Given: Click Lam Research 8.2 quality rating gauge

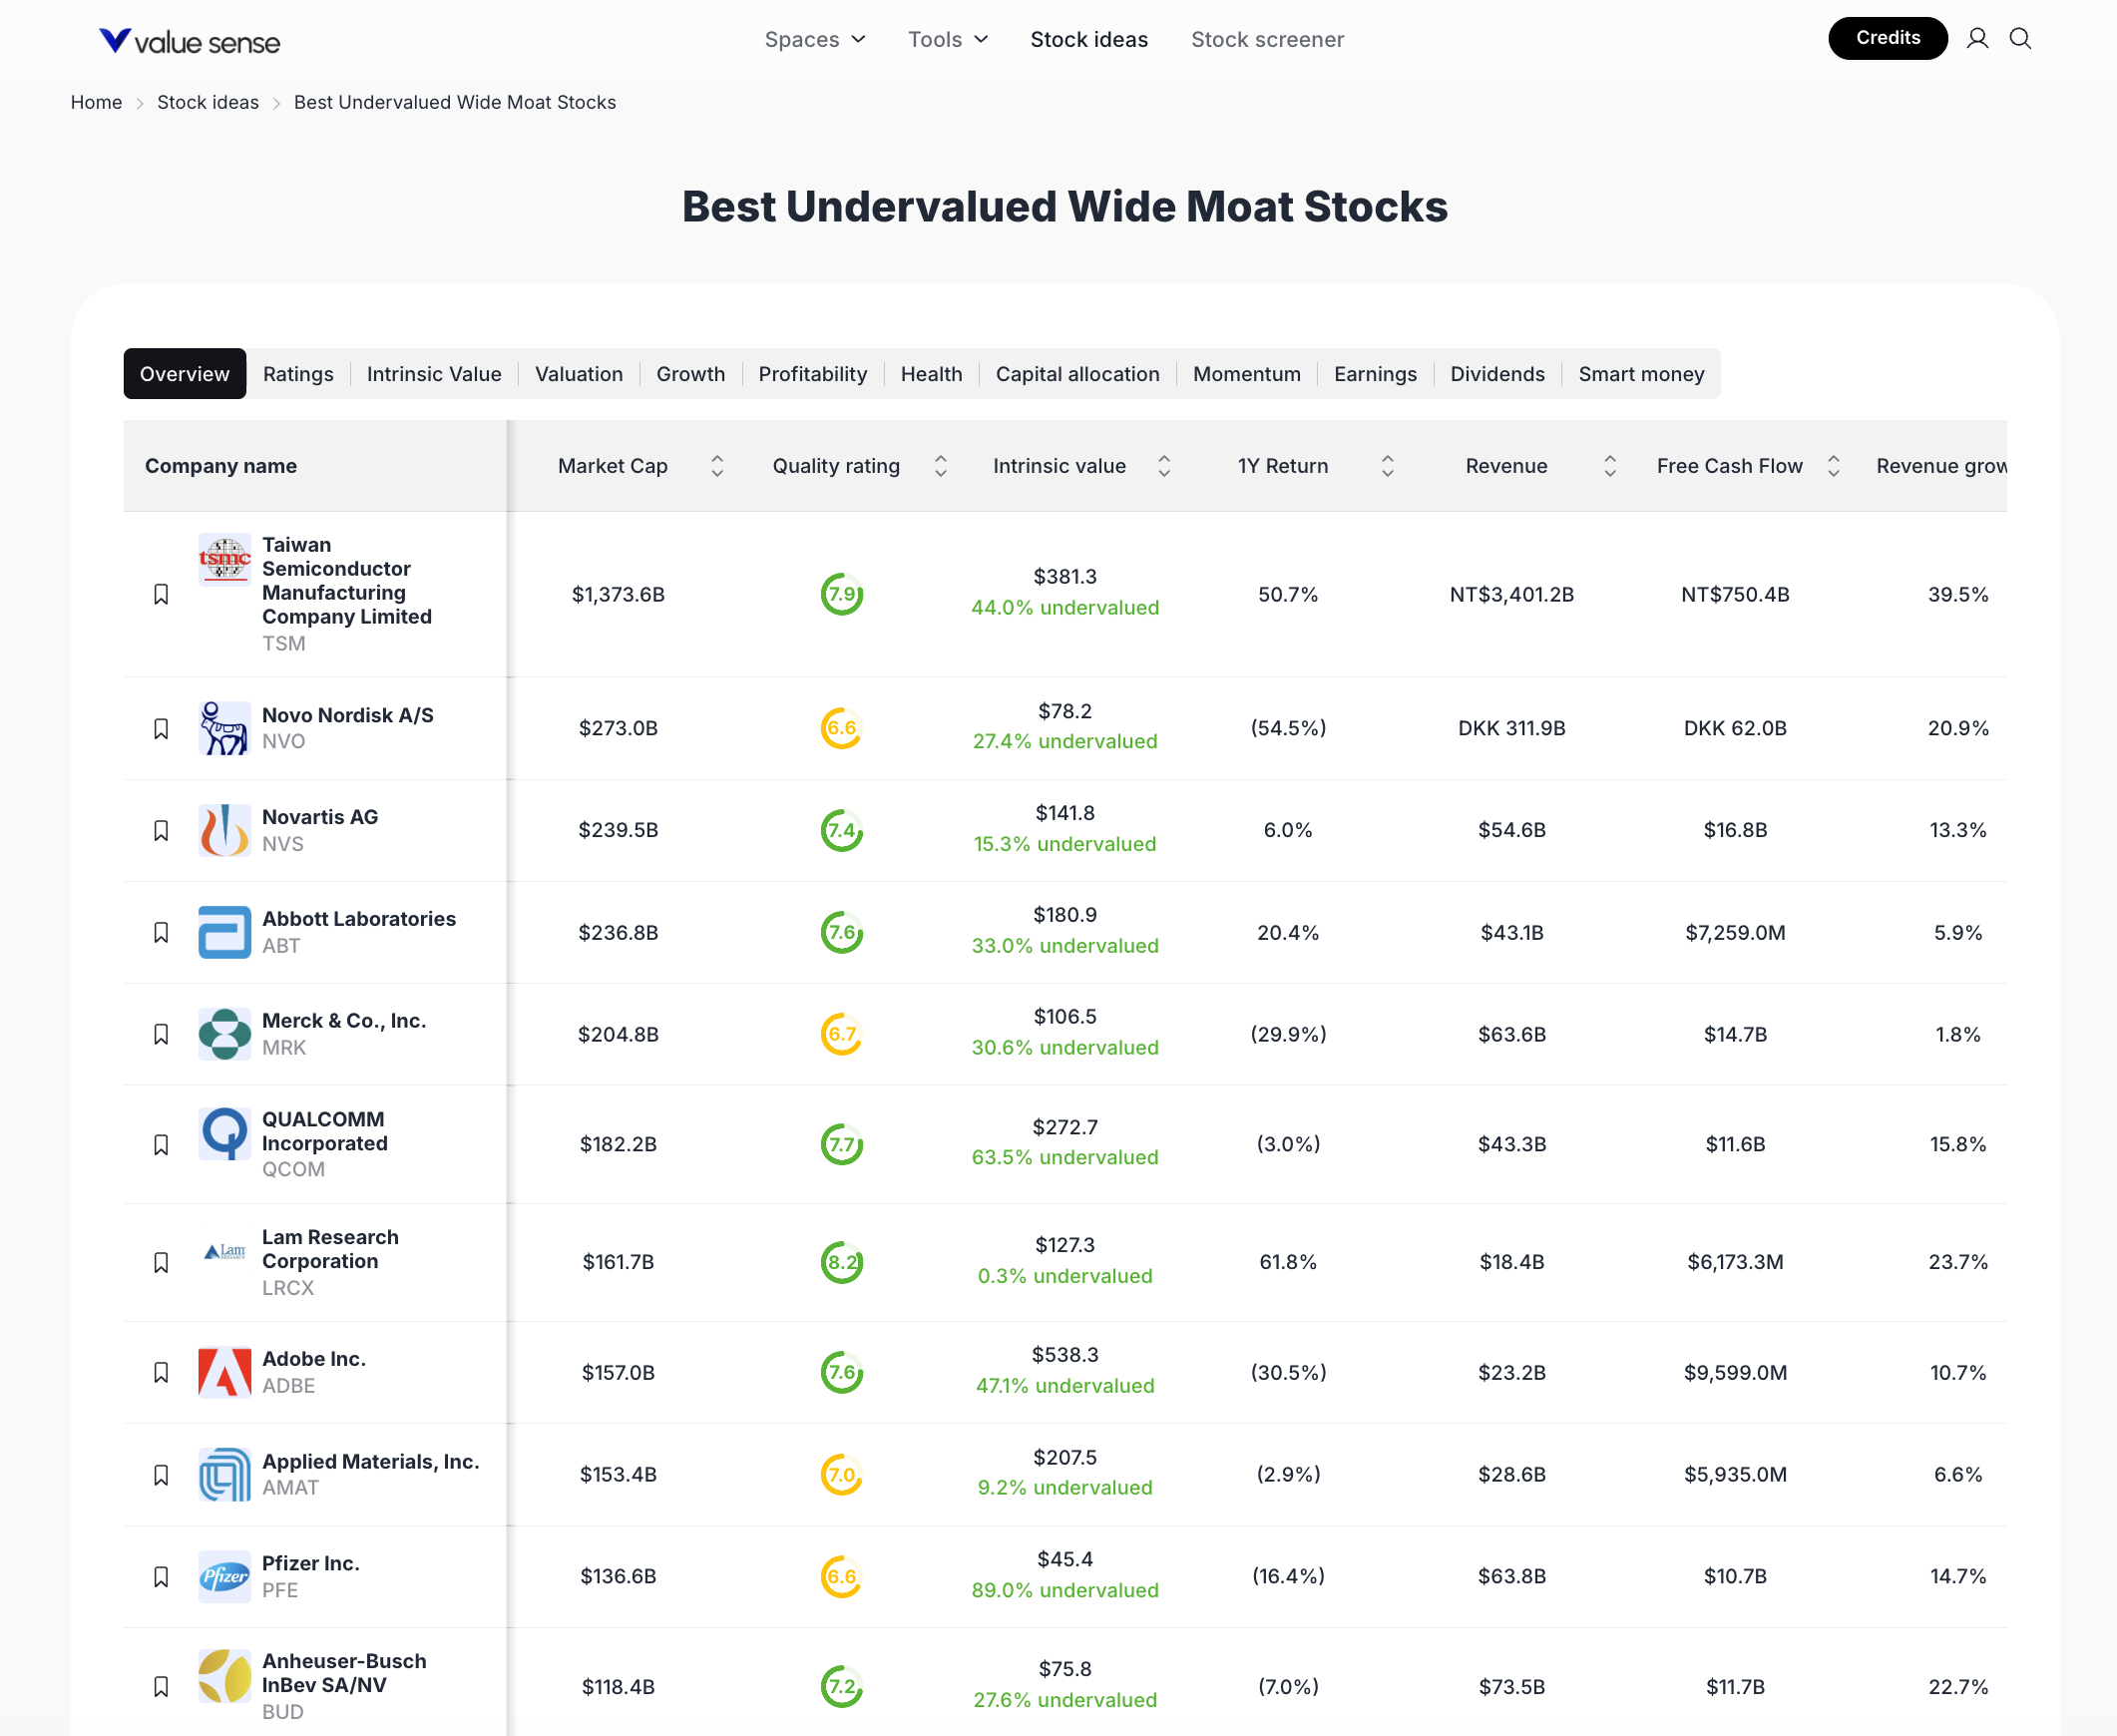Looking at the screenshot, I should pos(841,1262).
